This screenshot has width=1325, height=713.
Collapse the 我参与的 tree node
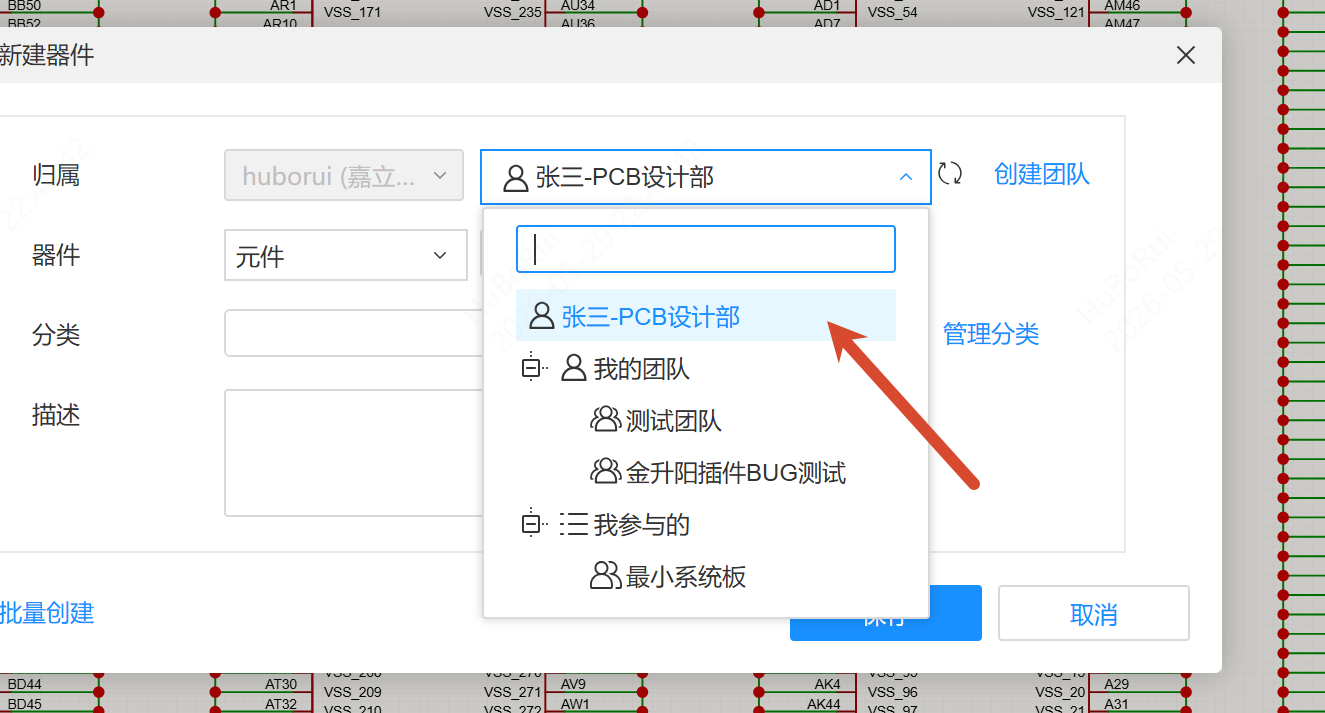click(x=531, y=524)
